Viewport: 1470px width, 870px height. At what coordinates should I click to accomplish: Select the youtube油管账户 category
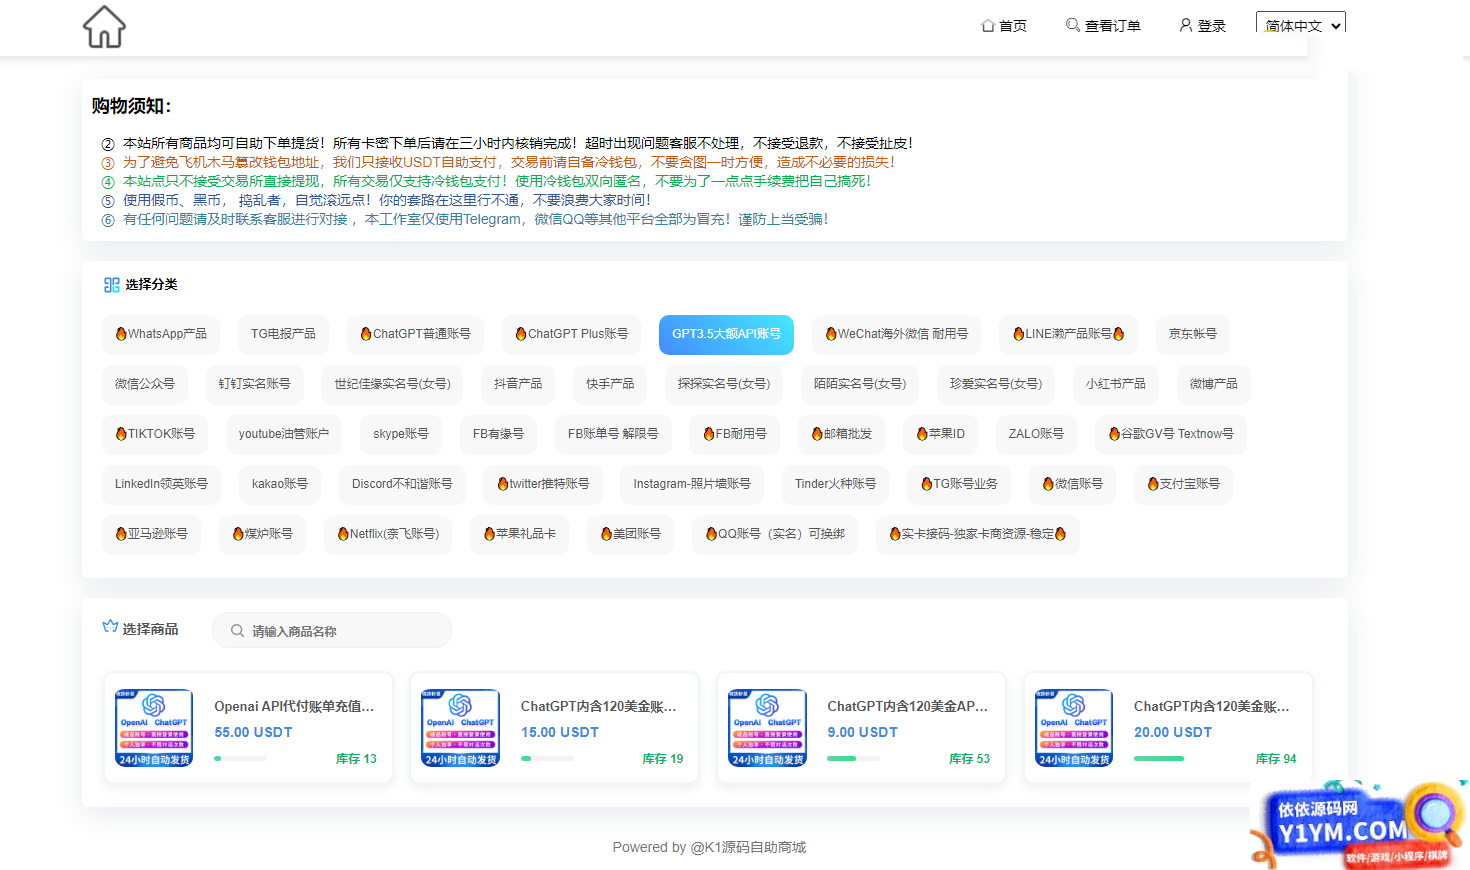tap(284, 434)
